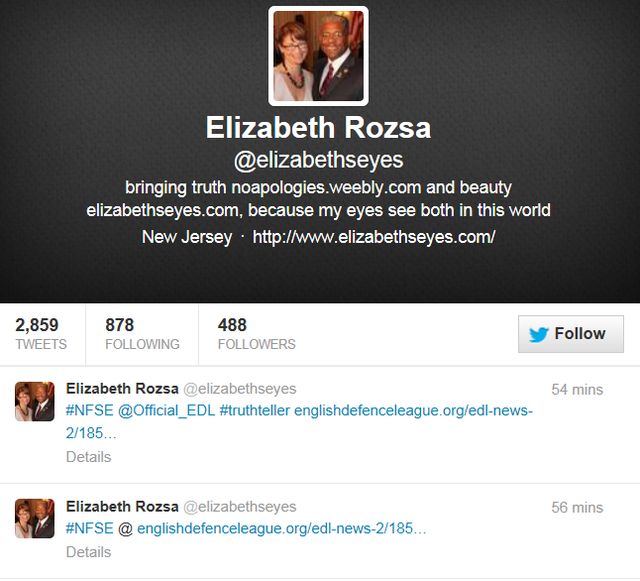Click the 56 mins timestamp

click(577, 508)
